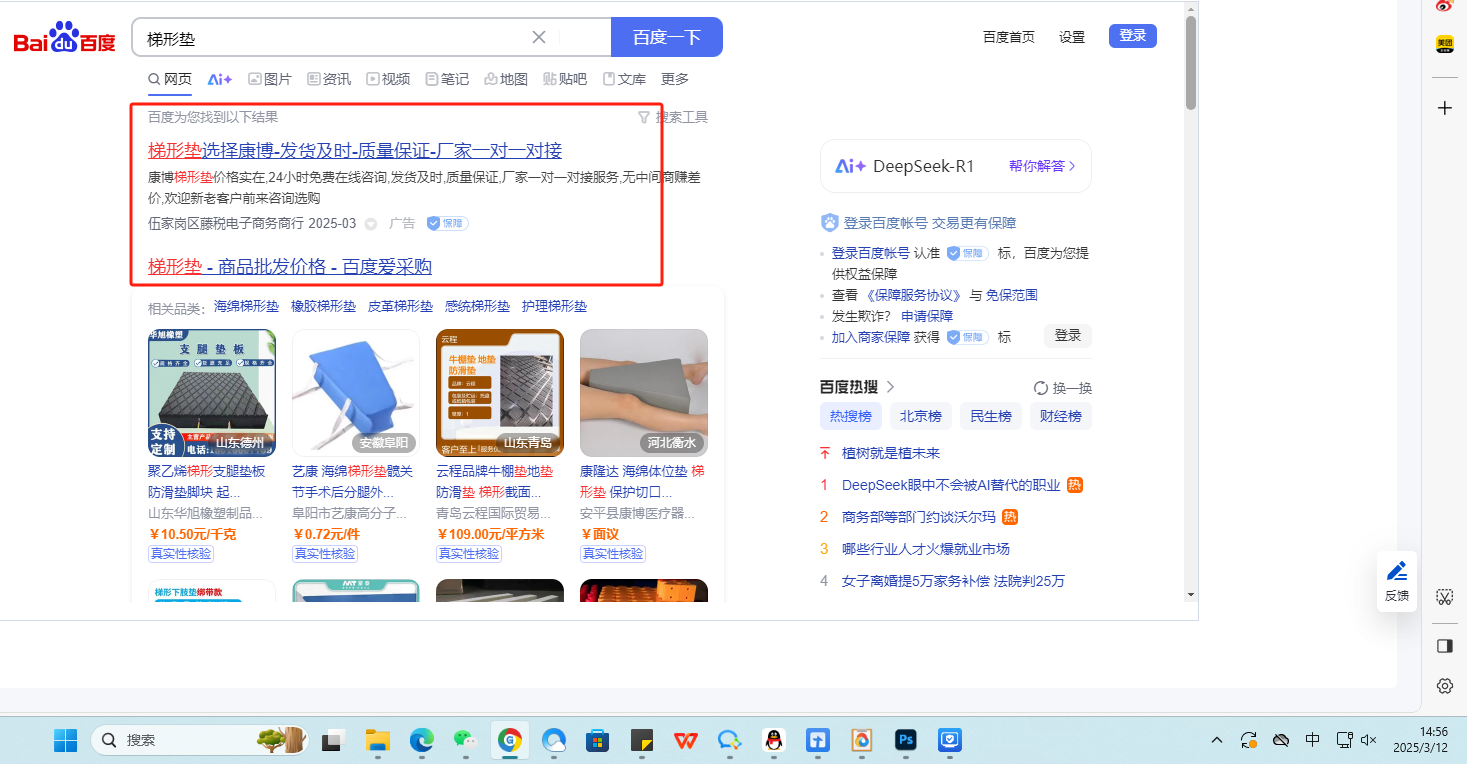Open QQ from the taskbar
The width and height of the screenshot is (1467, 764).
pos(773,740)
